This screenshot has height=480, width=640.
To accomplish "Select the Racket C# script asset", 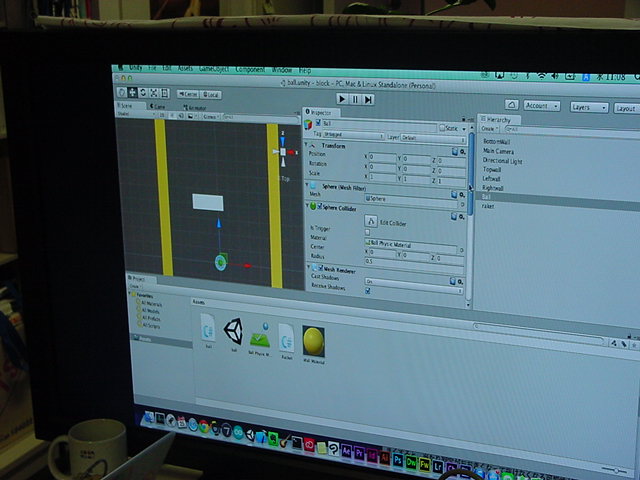I will coord(286,338).
